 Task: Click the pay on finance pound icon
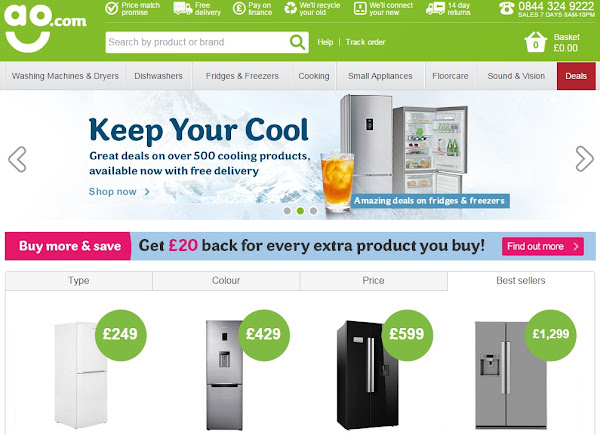pos(239,8)
